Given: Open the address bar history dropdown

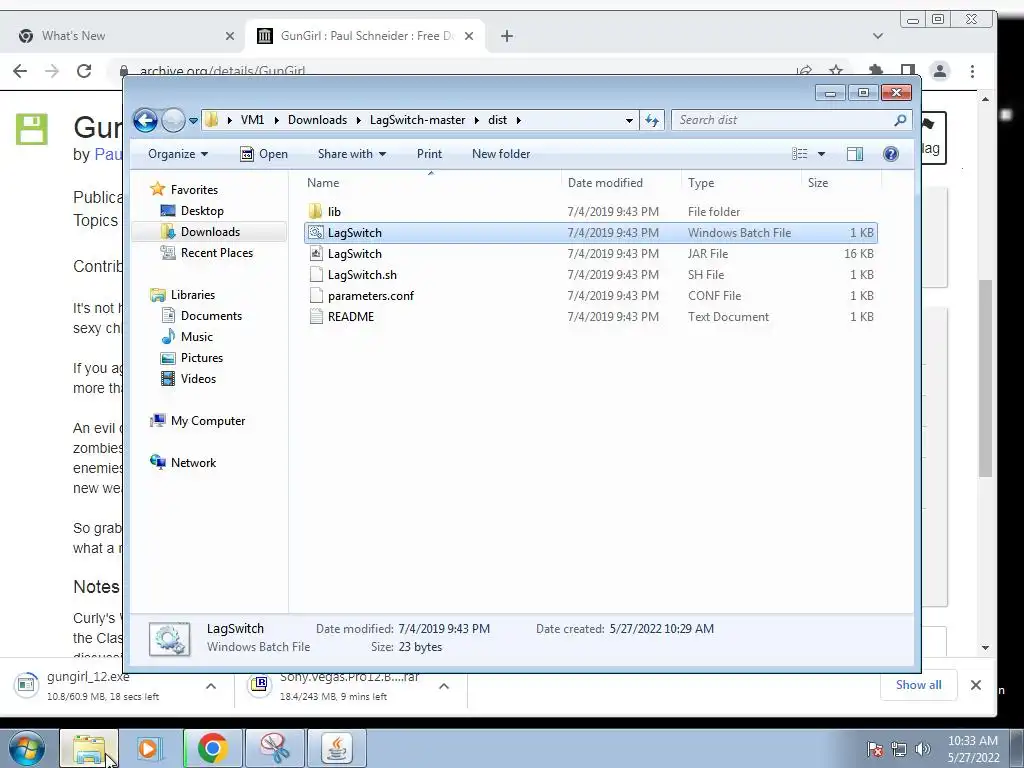Looking at the screenshot, I should point(629,120).
